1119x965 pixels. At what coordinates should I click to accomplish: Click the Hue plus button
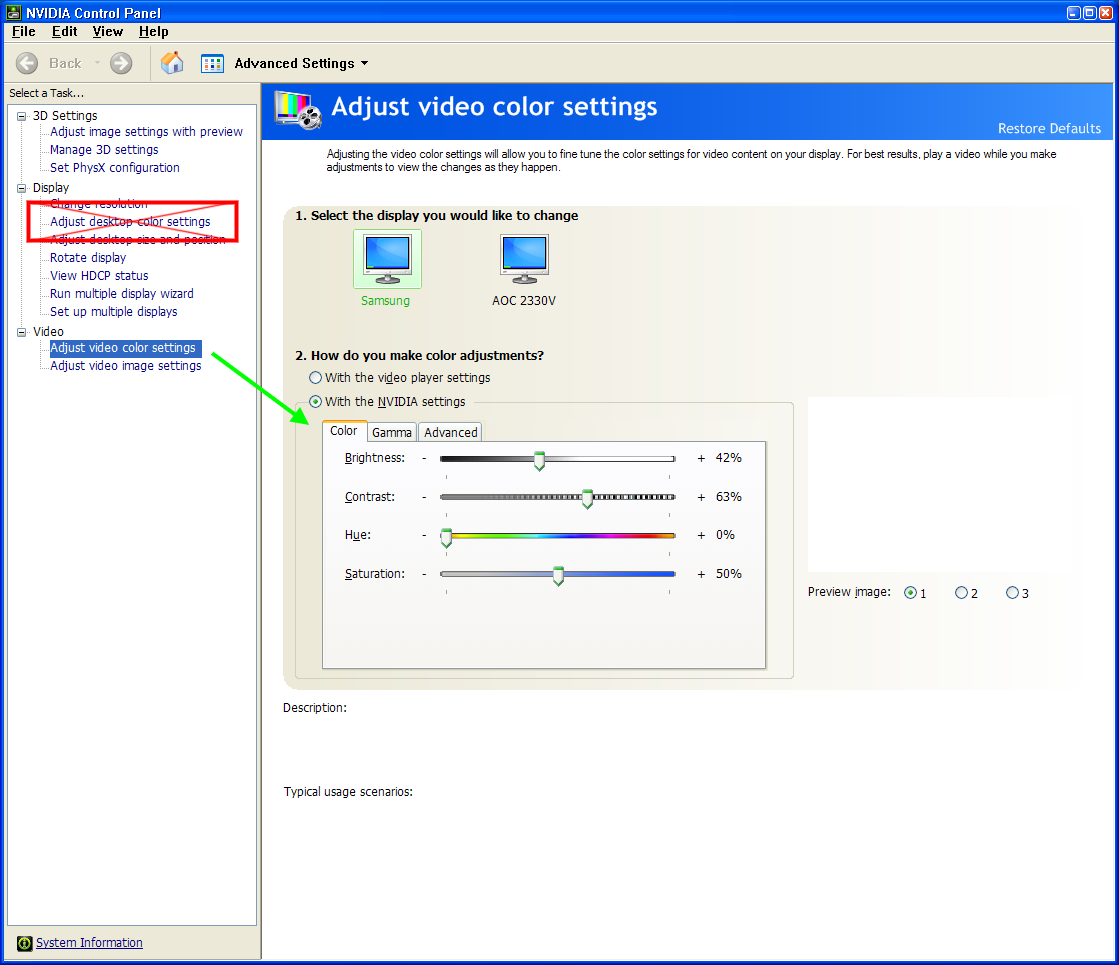pos(701,535)
